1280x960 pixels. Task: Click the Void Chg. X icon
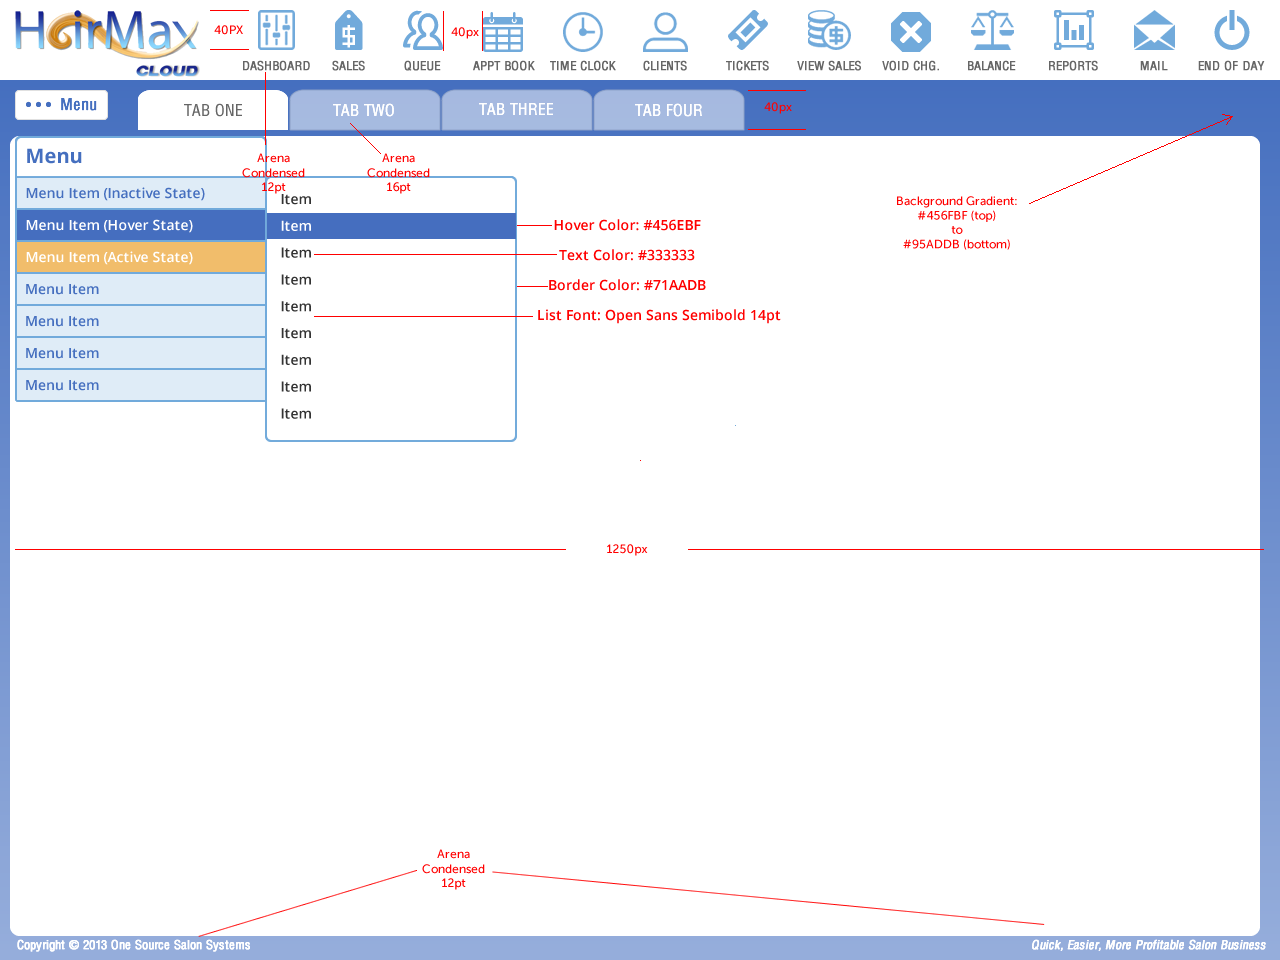[911, 32]
